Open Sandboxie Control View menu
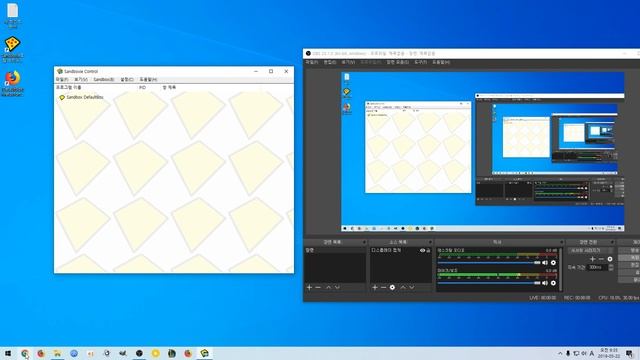This screenshot has height=360, width=640. click(x=81, y=80)
